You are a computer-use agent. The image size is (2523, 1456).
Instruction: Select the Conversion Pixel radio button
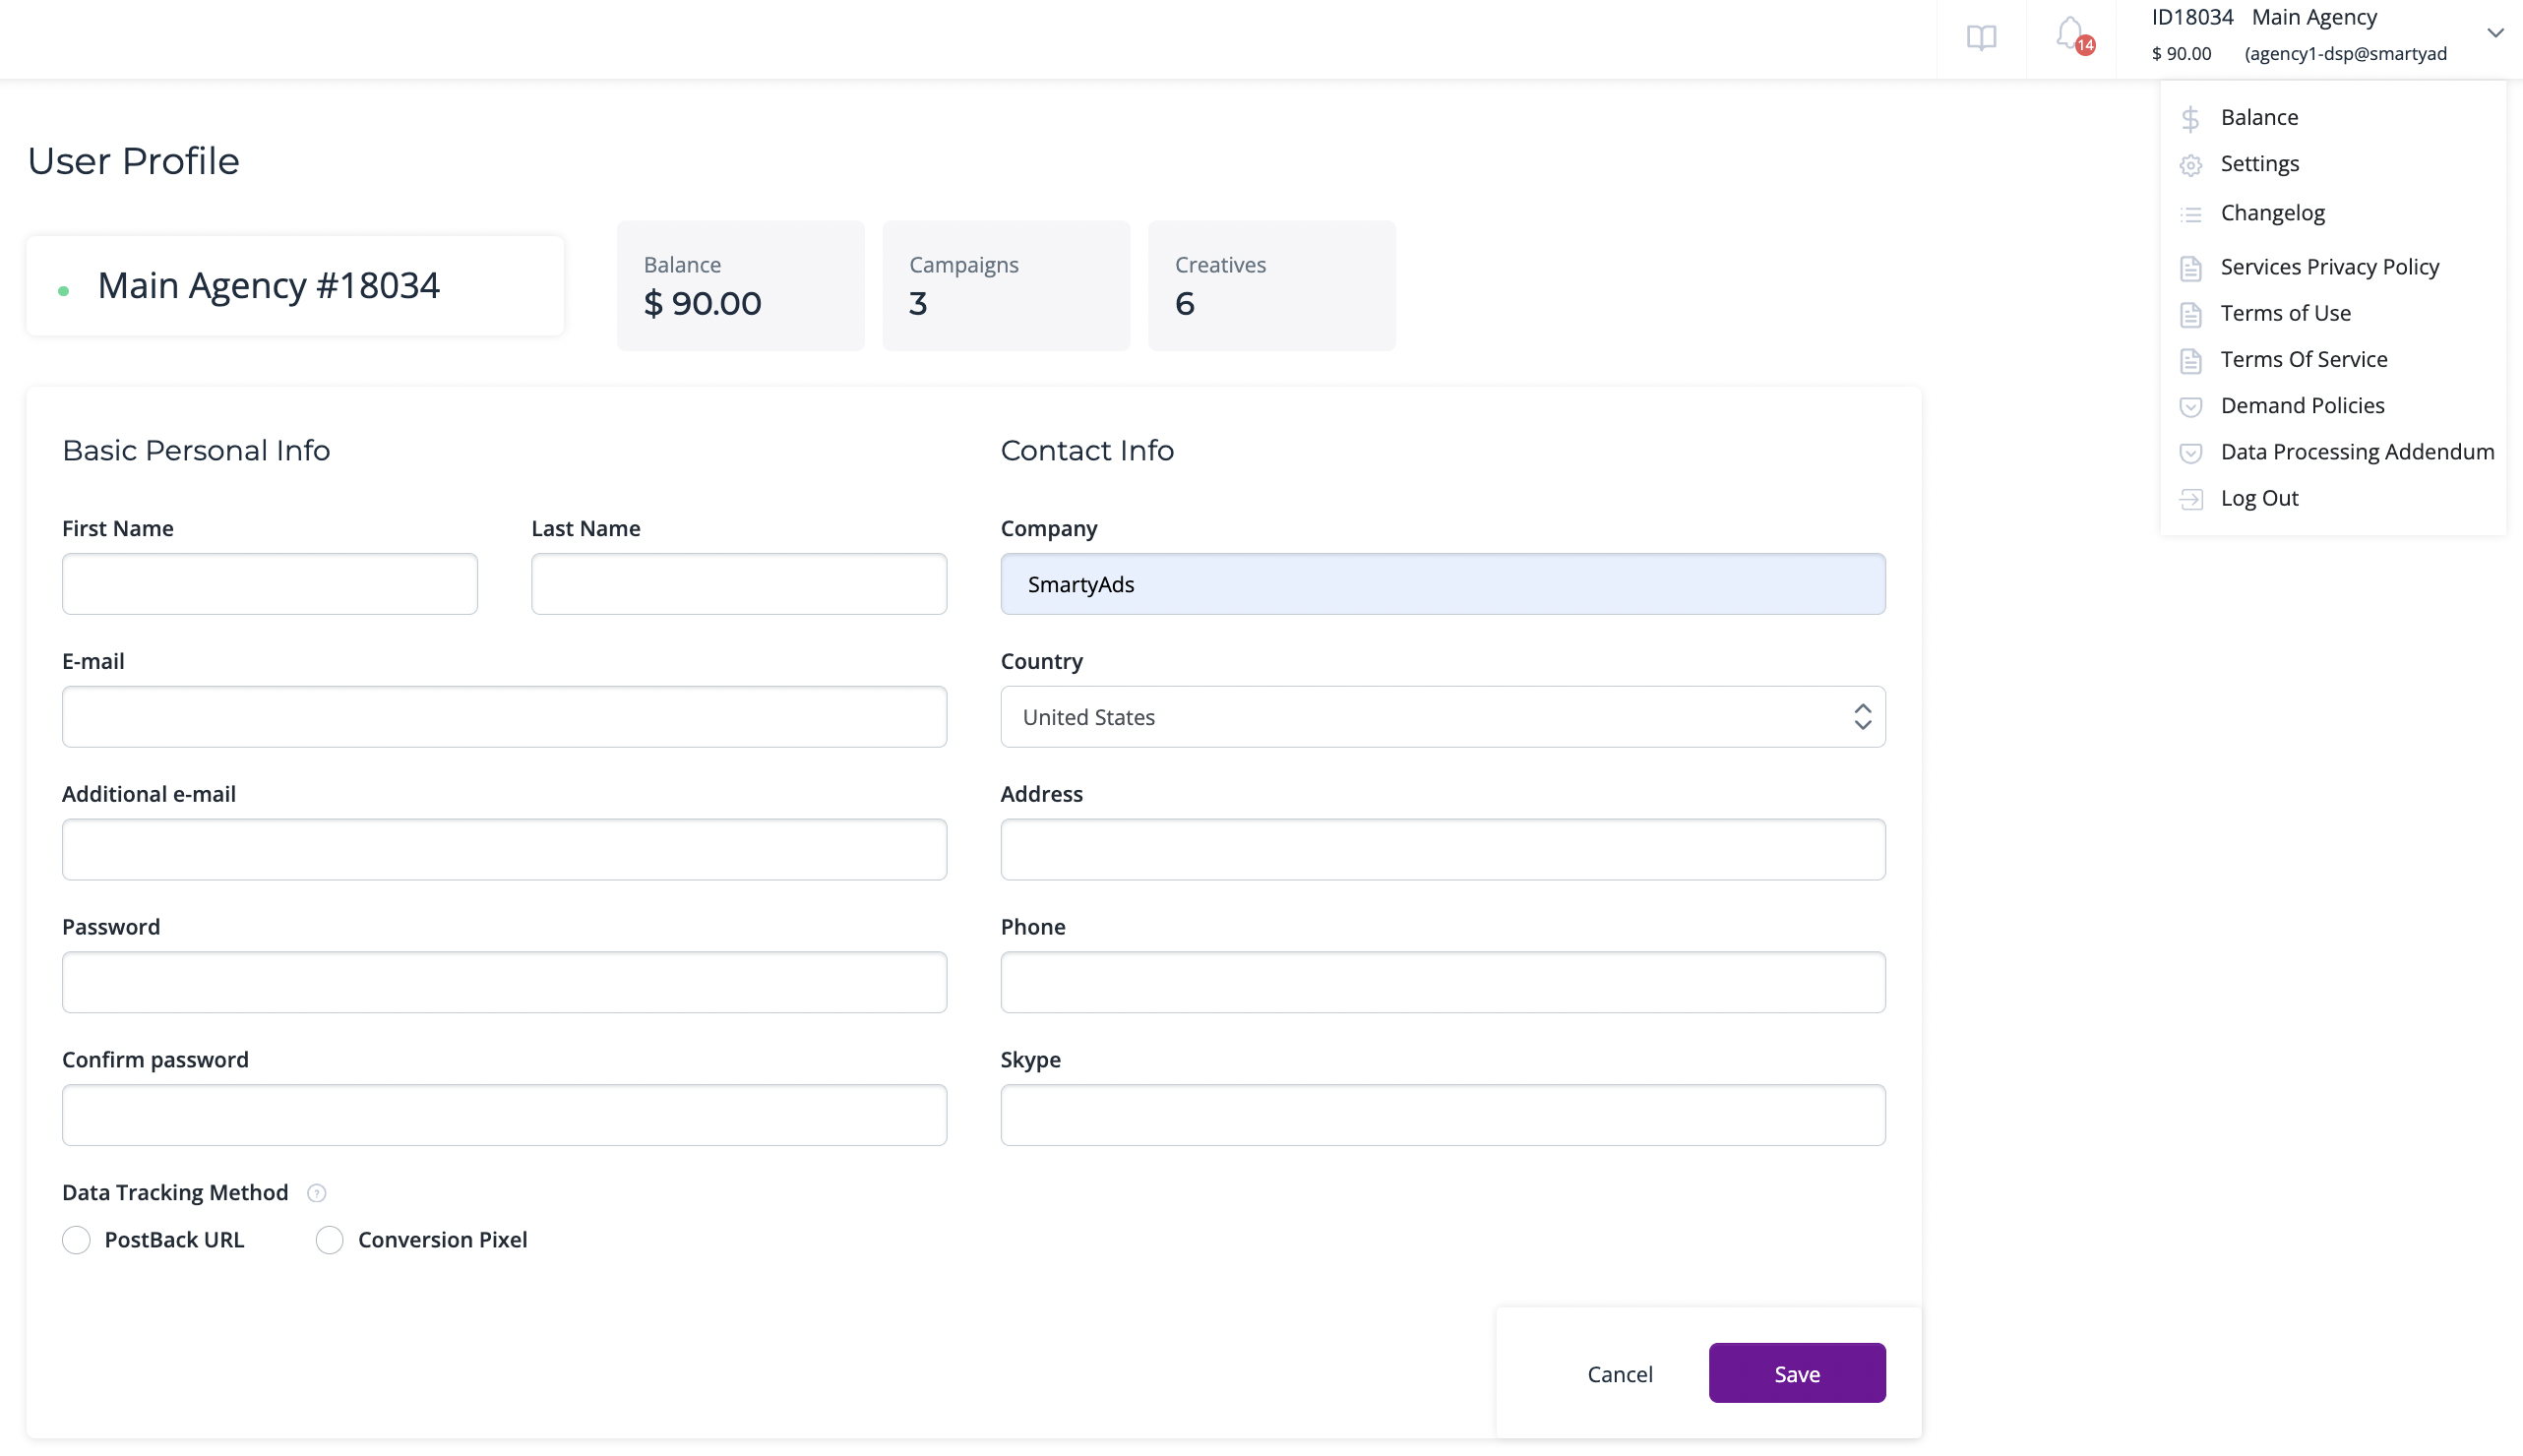329,1240
